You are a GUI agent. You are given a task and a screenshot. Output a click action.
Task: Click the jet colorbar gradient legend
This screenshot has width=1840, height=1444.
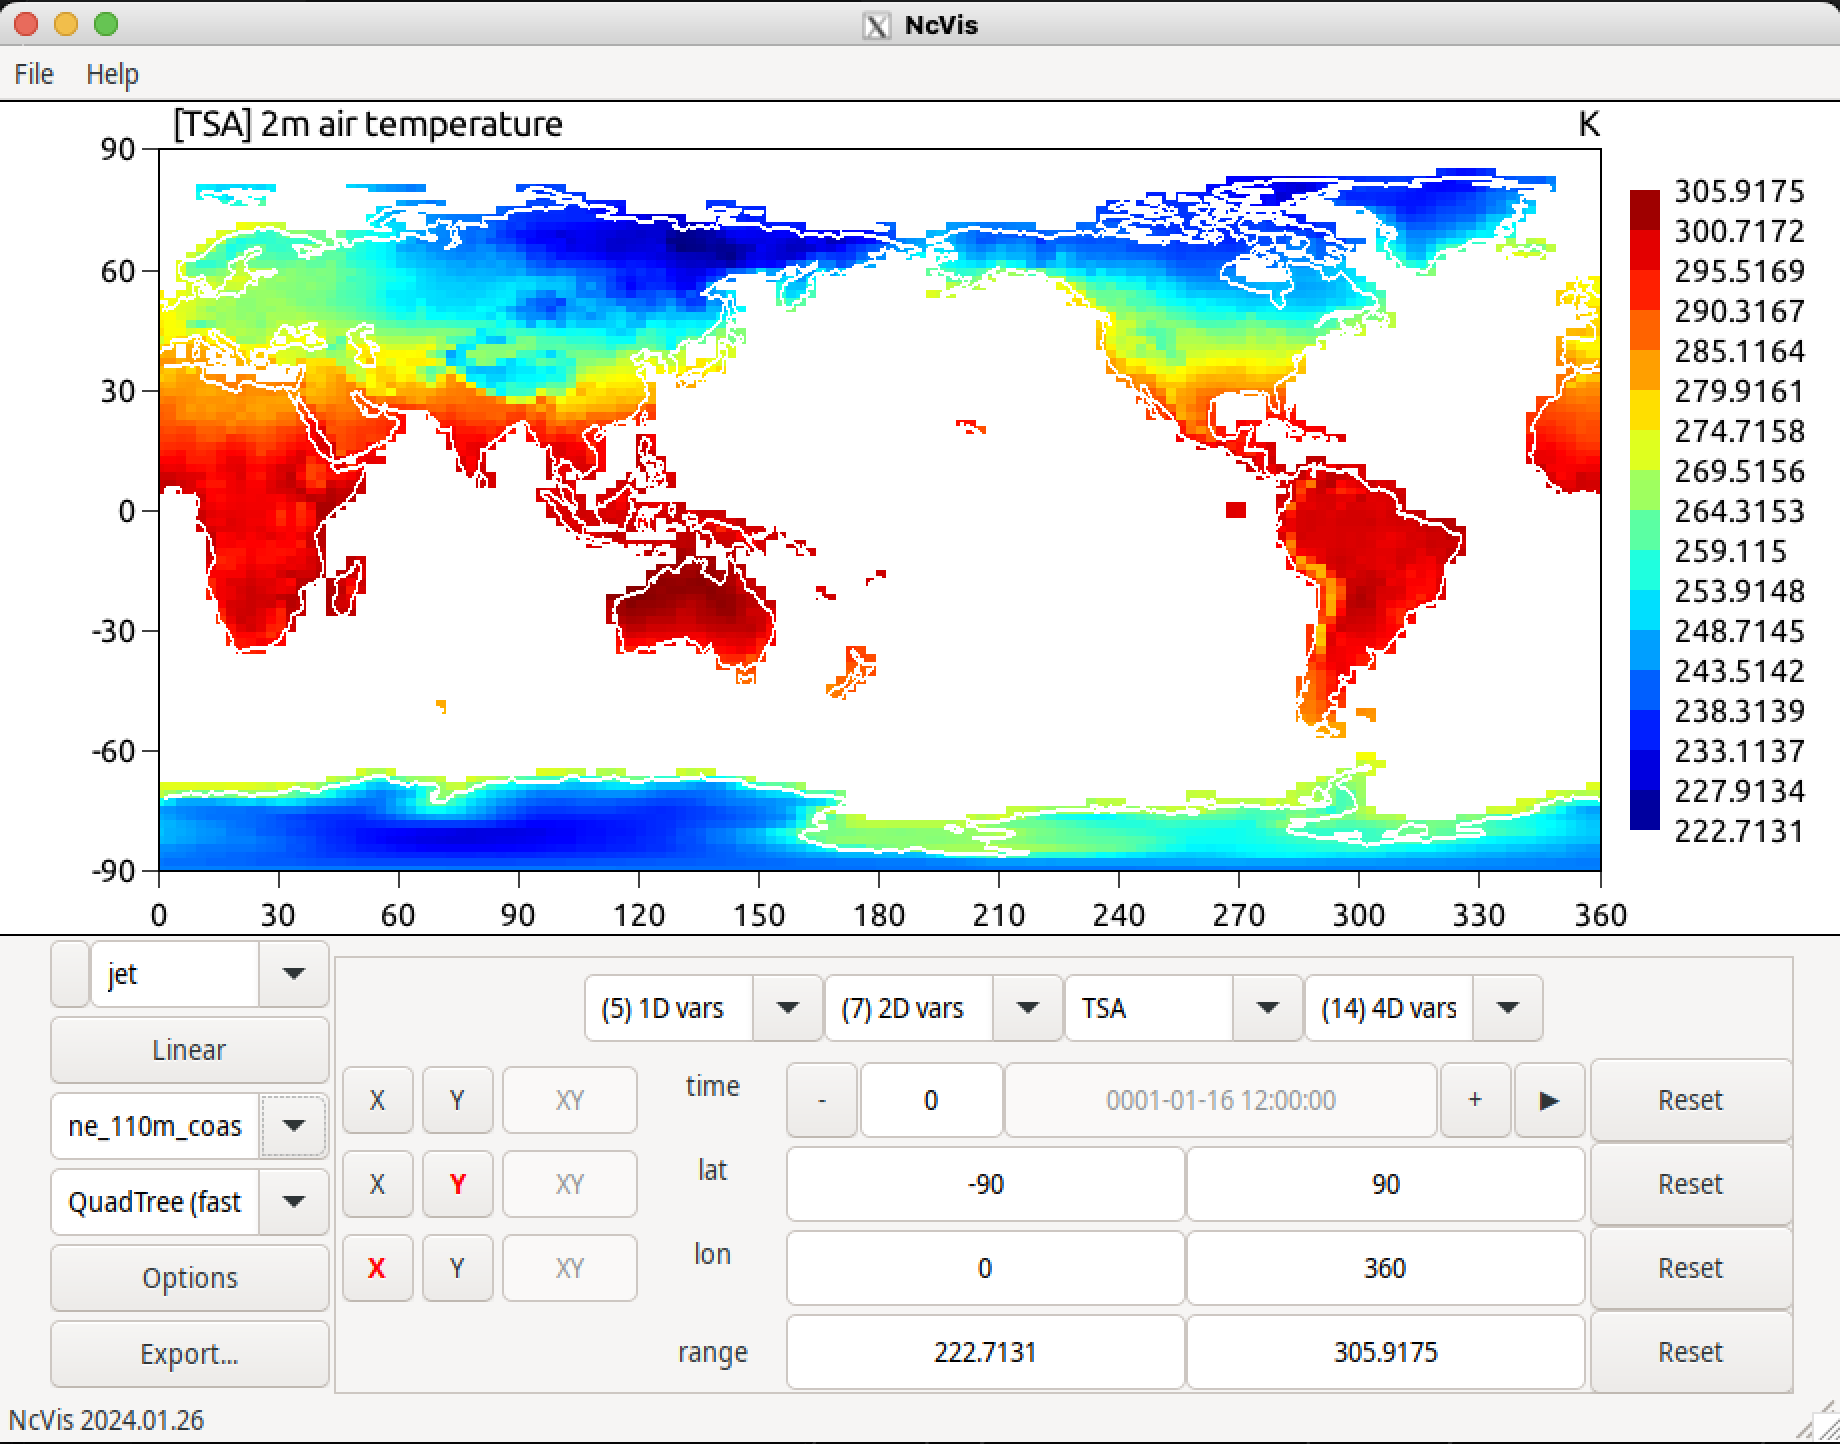(x=1644, y=510)
